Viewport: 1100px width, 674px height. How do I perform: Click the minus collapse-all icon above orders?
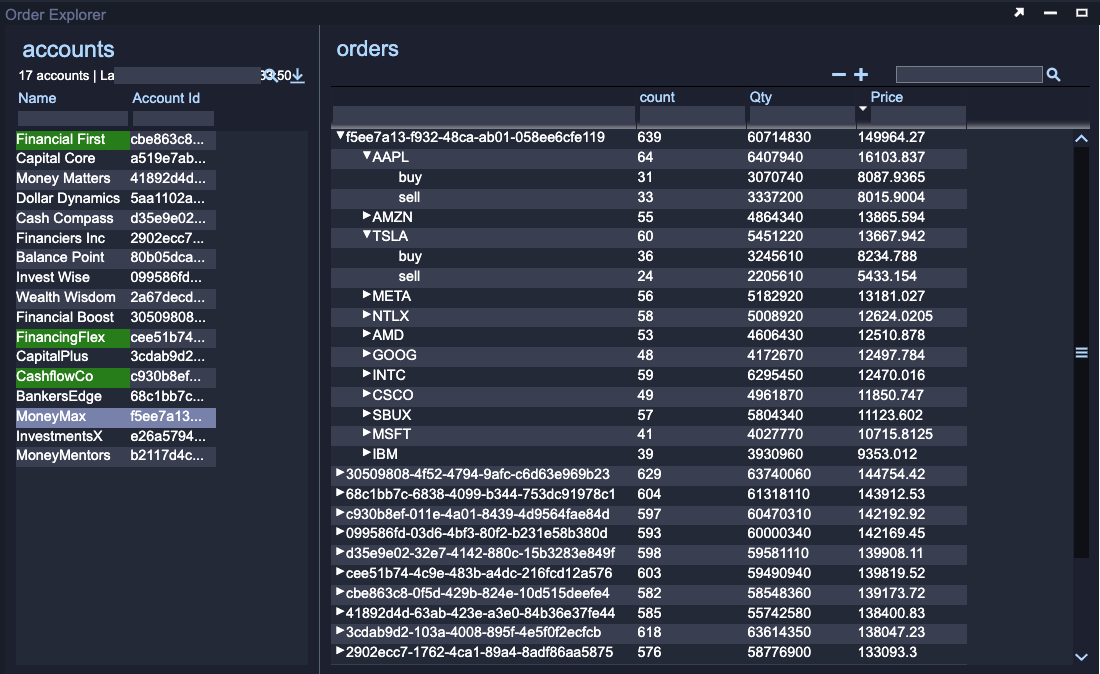pyautogui.click(x=839, y=75)
